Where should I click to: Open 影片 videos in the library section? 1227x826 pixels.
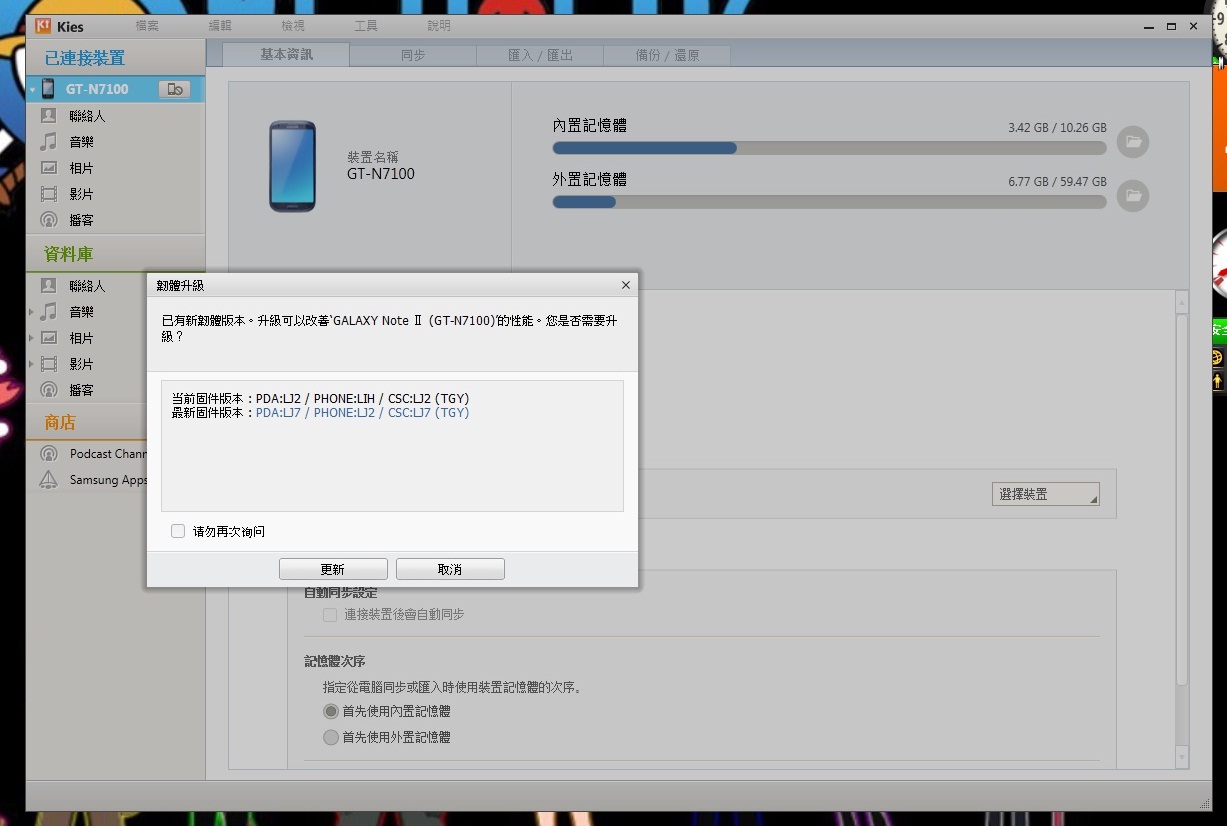pyautogui.click(x=81, y=364)
